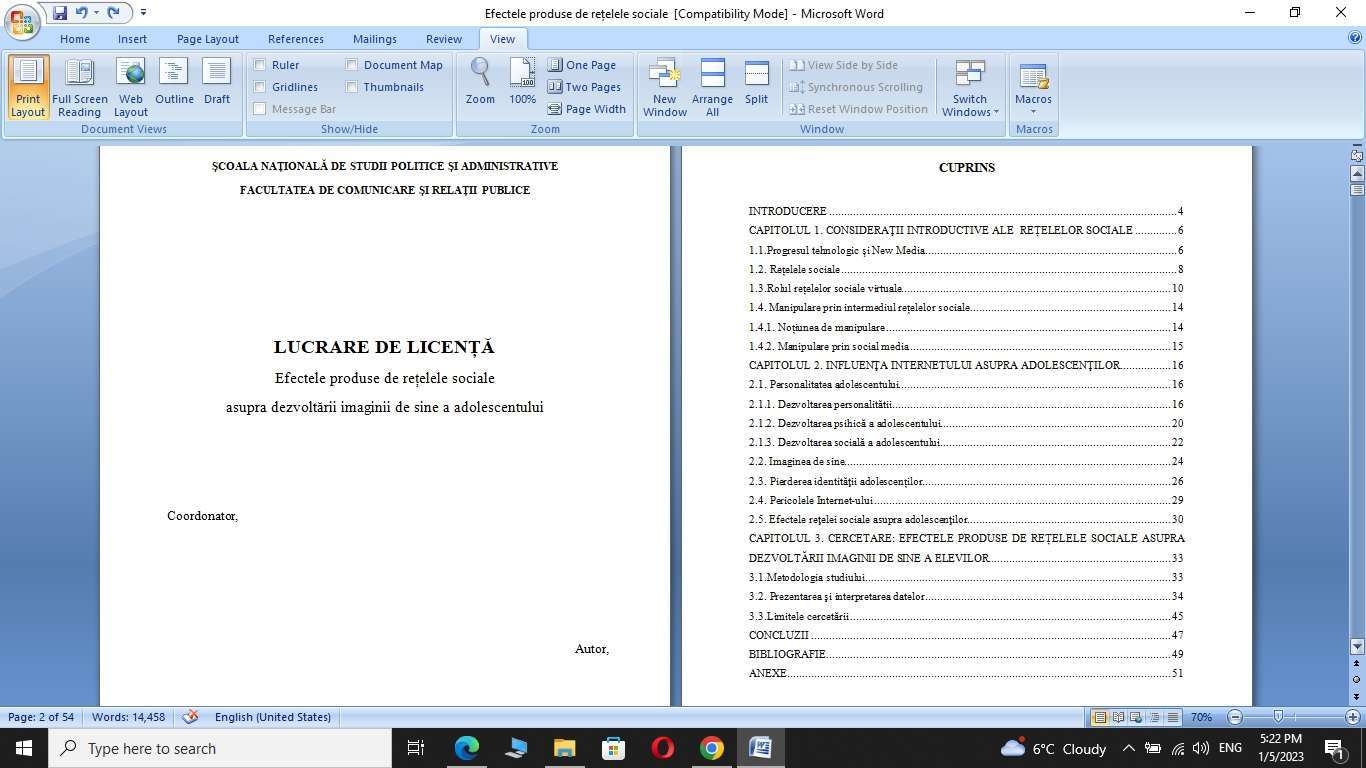1366x768 pixels.
Task: Select Web Layout document view
Action: click(x=130, y=87)
